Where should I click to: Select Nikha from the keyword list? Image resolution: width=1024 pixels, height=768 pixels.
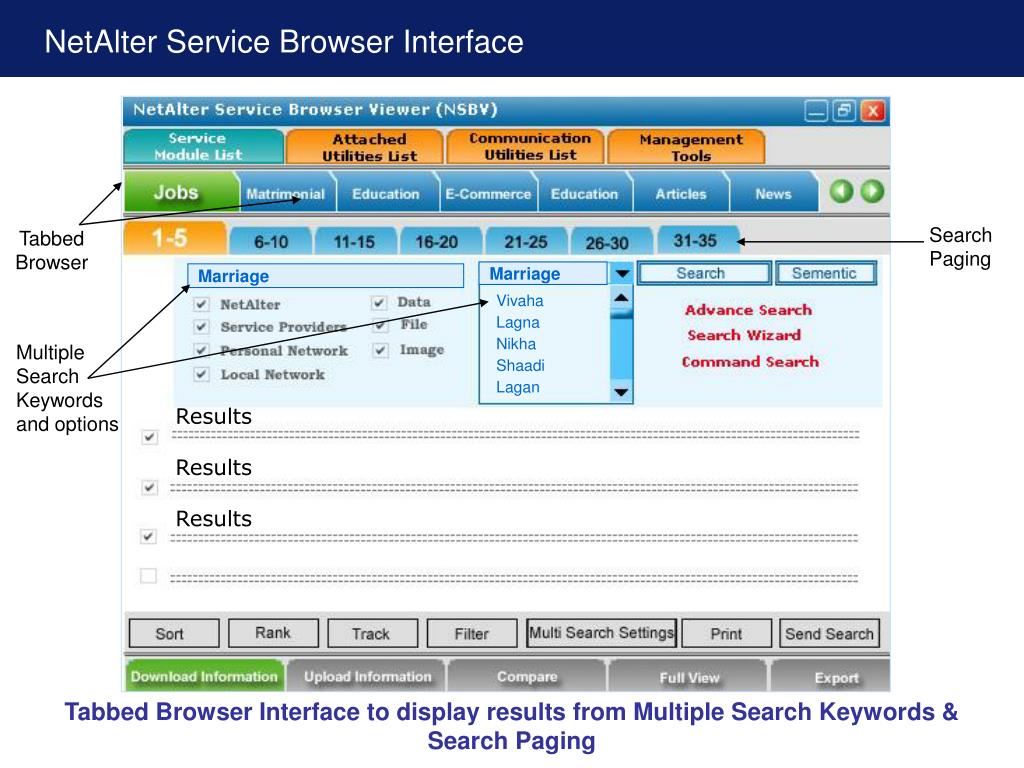click(x=516, y=344)
